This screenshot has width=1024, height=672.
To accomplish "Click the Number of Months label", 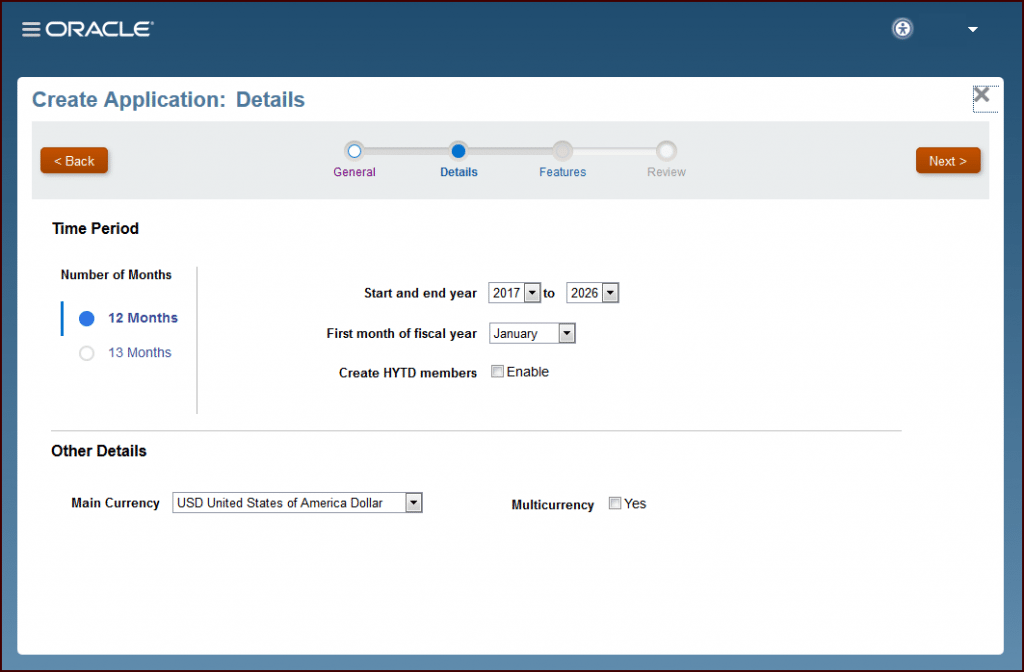I will [116, 275].
